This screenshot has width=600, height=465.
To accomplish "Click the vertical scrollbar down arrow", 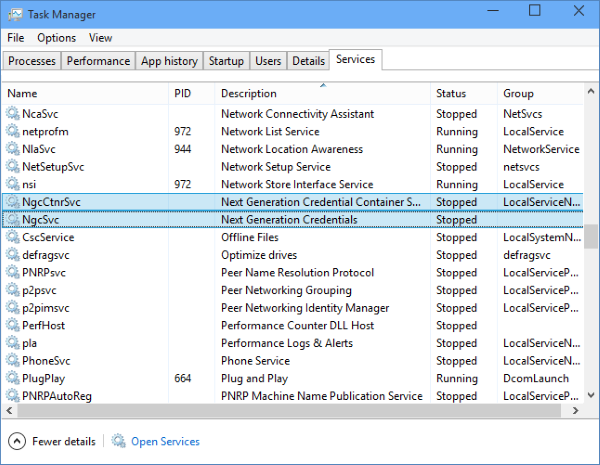I will coord(591,396).
